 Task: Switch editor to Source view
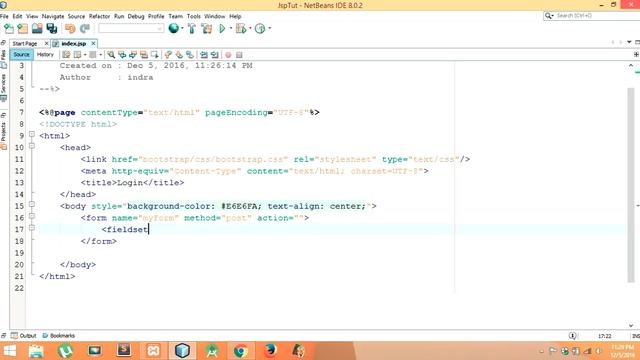pyautogui.click(x=21, y=55)
